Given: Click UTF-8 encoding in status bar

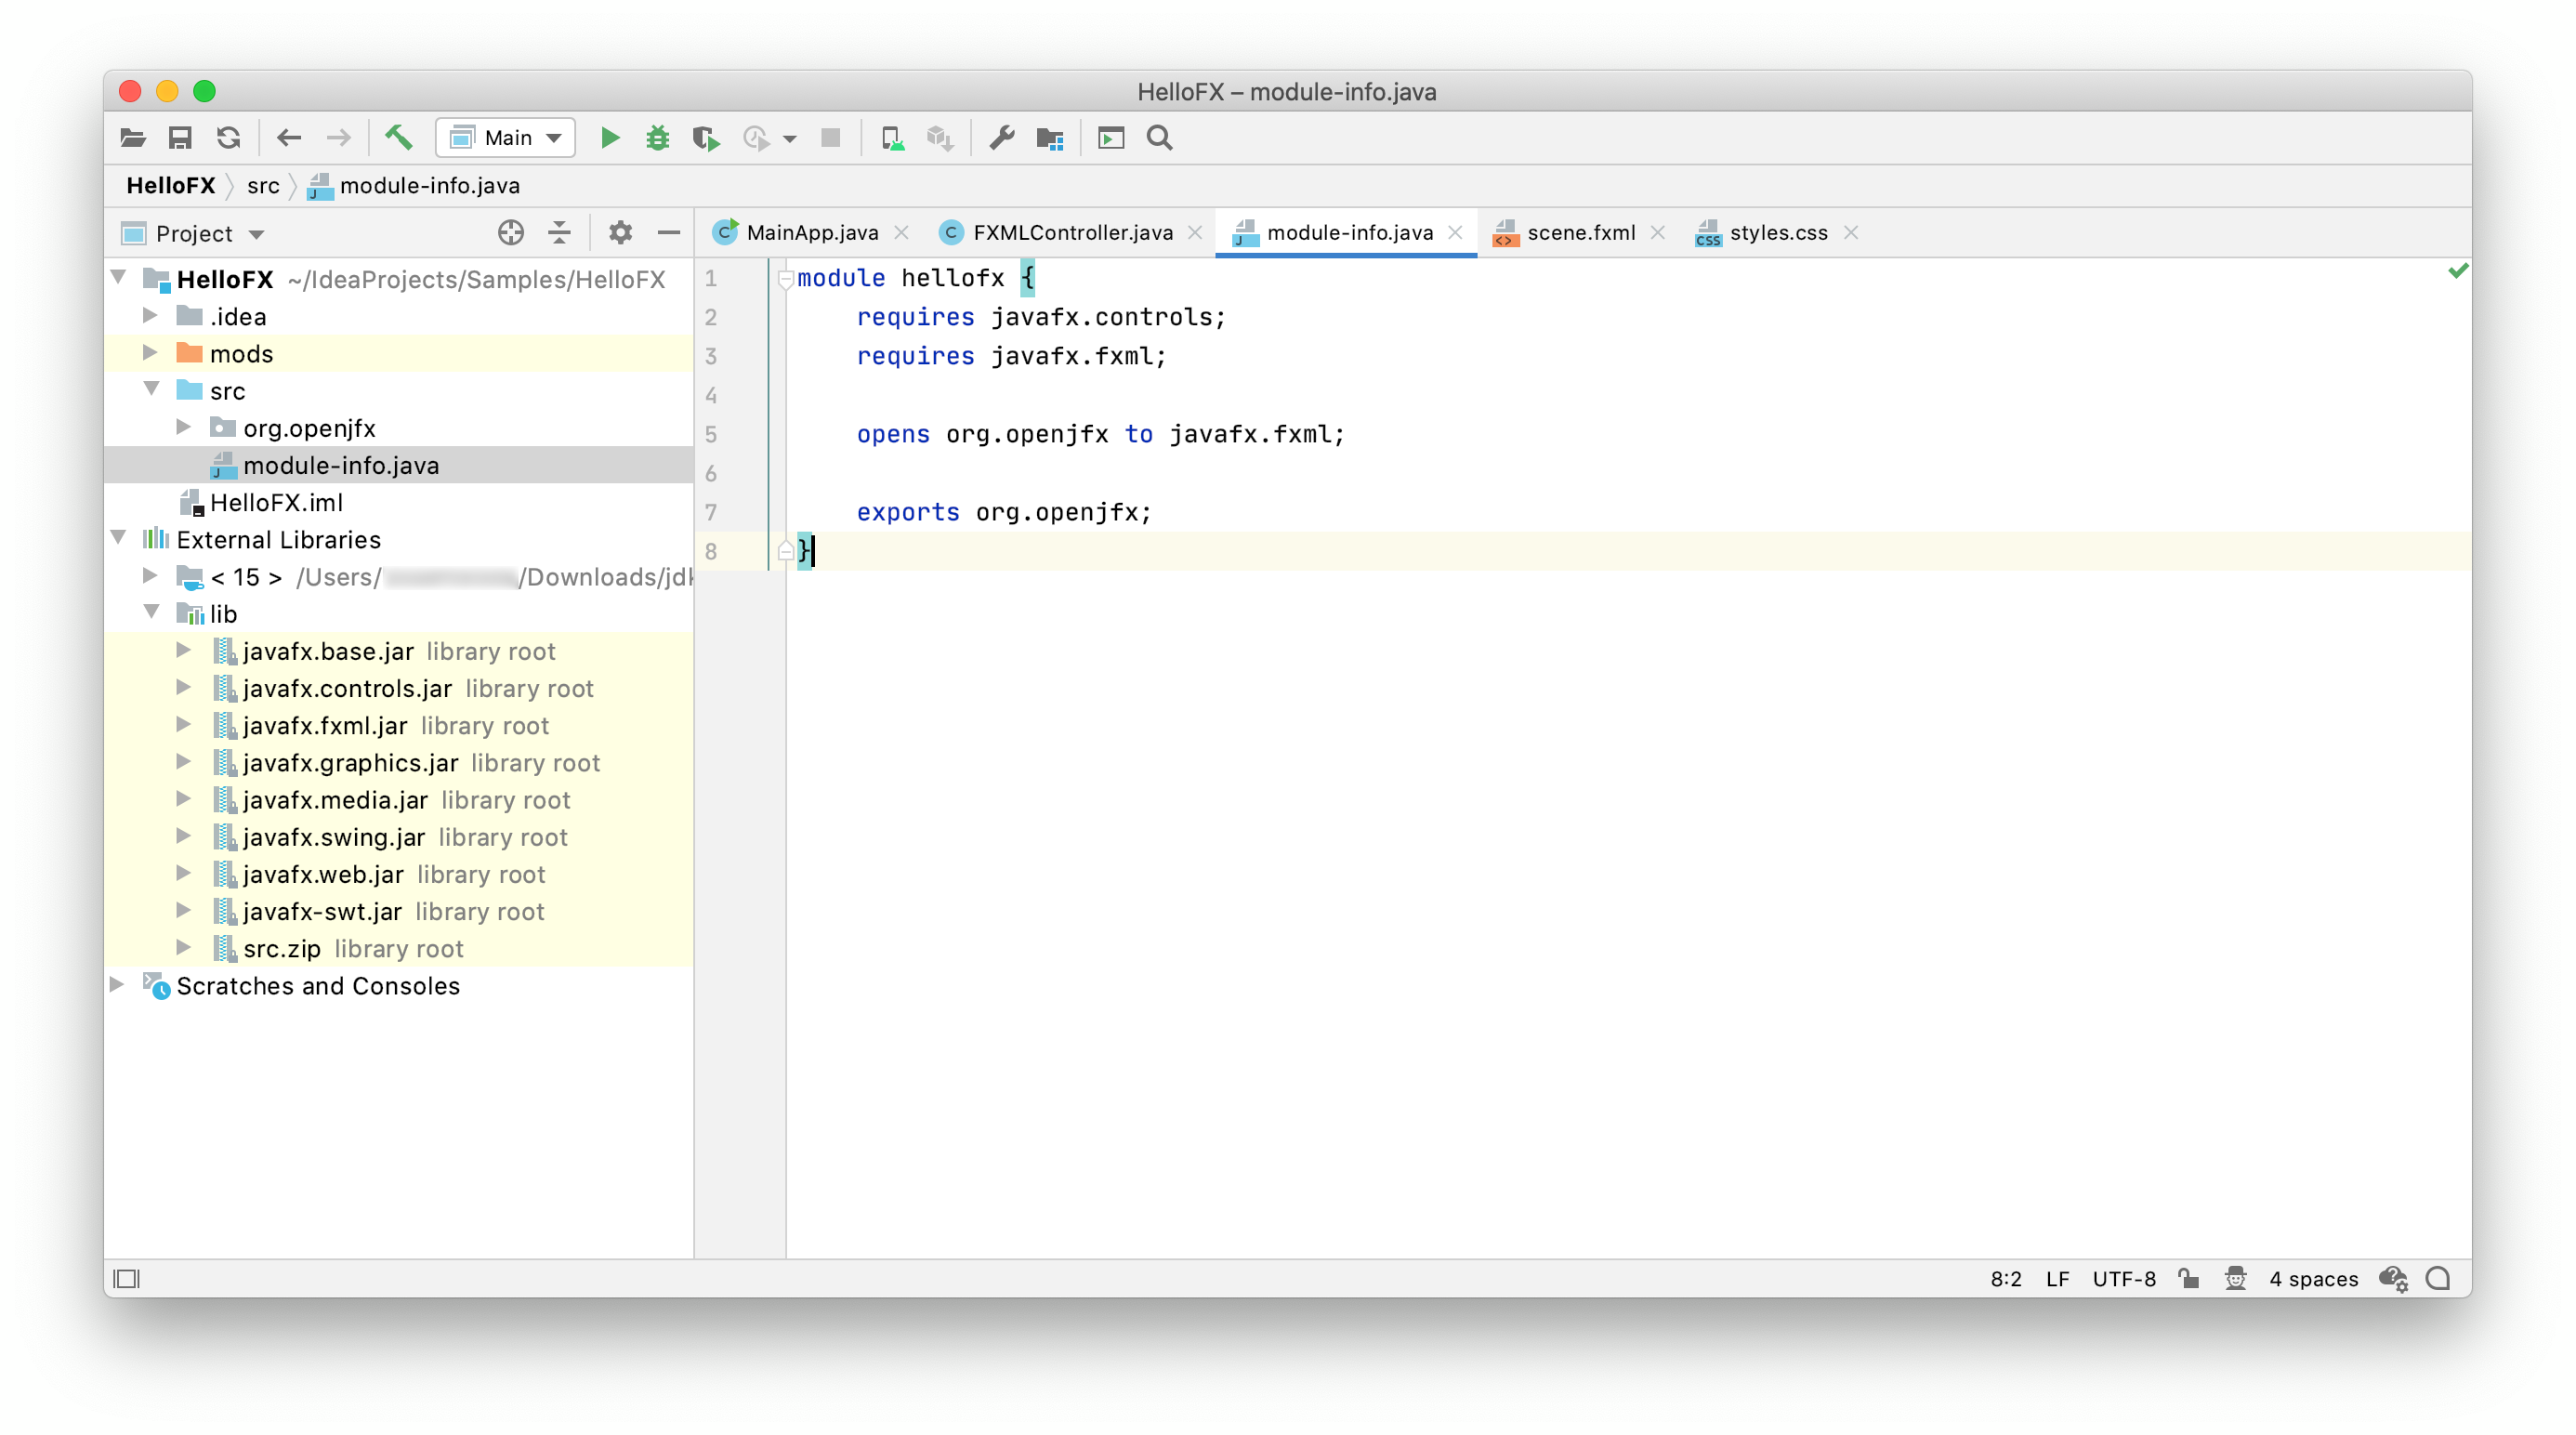Looking at the screenshot, I should (2123, 1278).
